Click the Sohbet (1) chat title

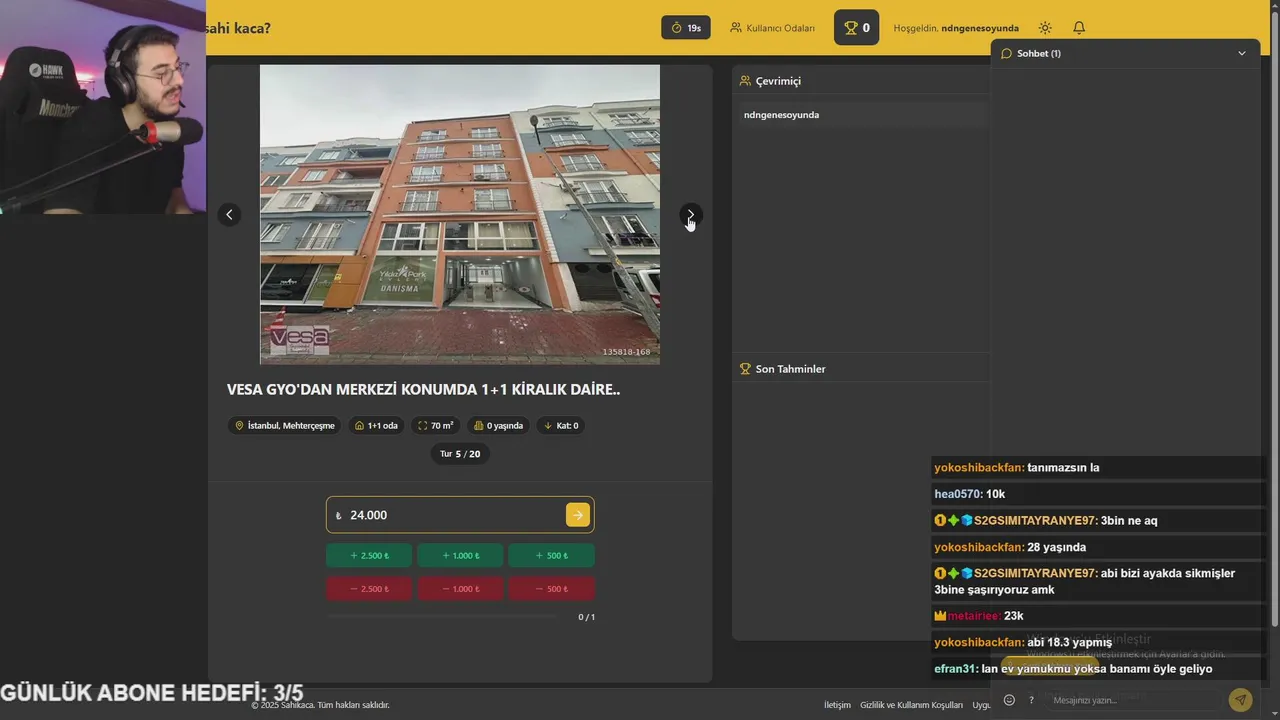tap(1039, 53)
